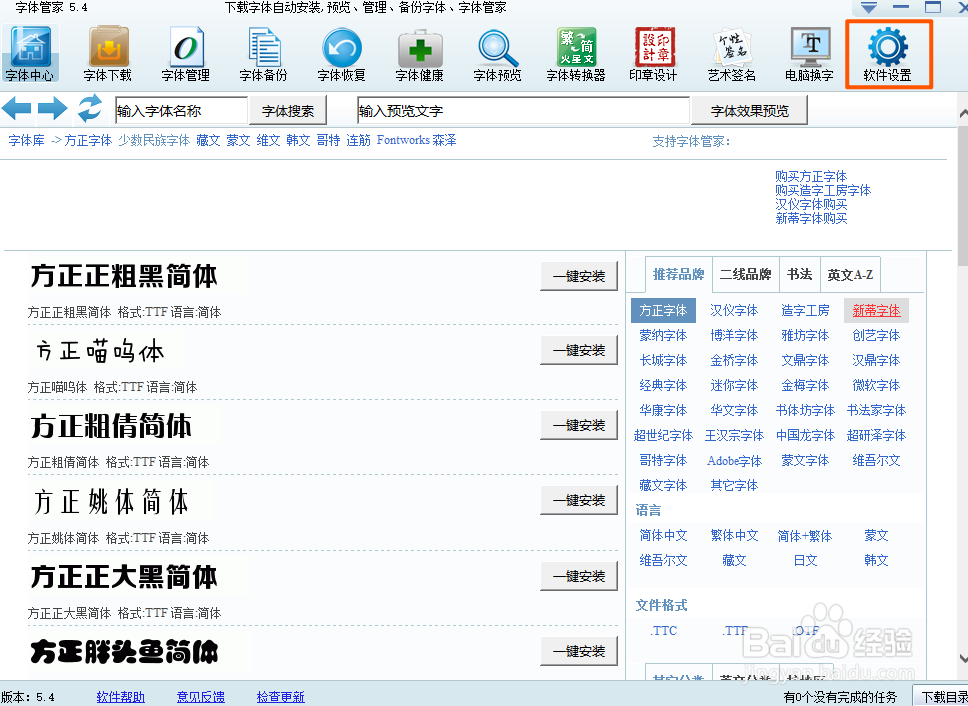Go back with the left arrow
Screen dimensions: 968x706
coord(17,109)
